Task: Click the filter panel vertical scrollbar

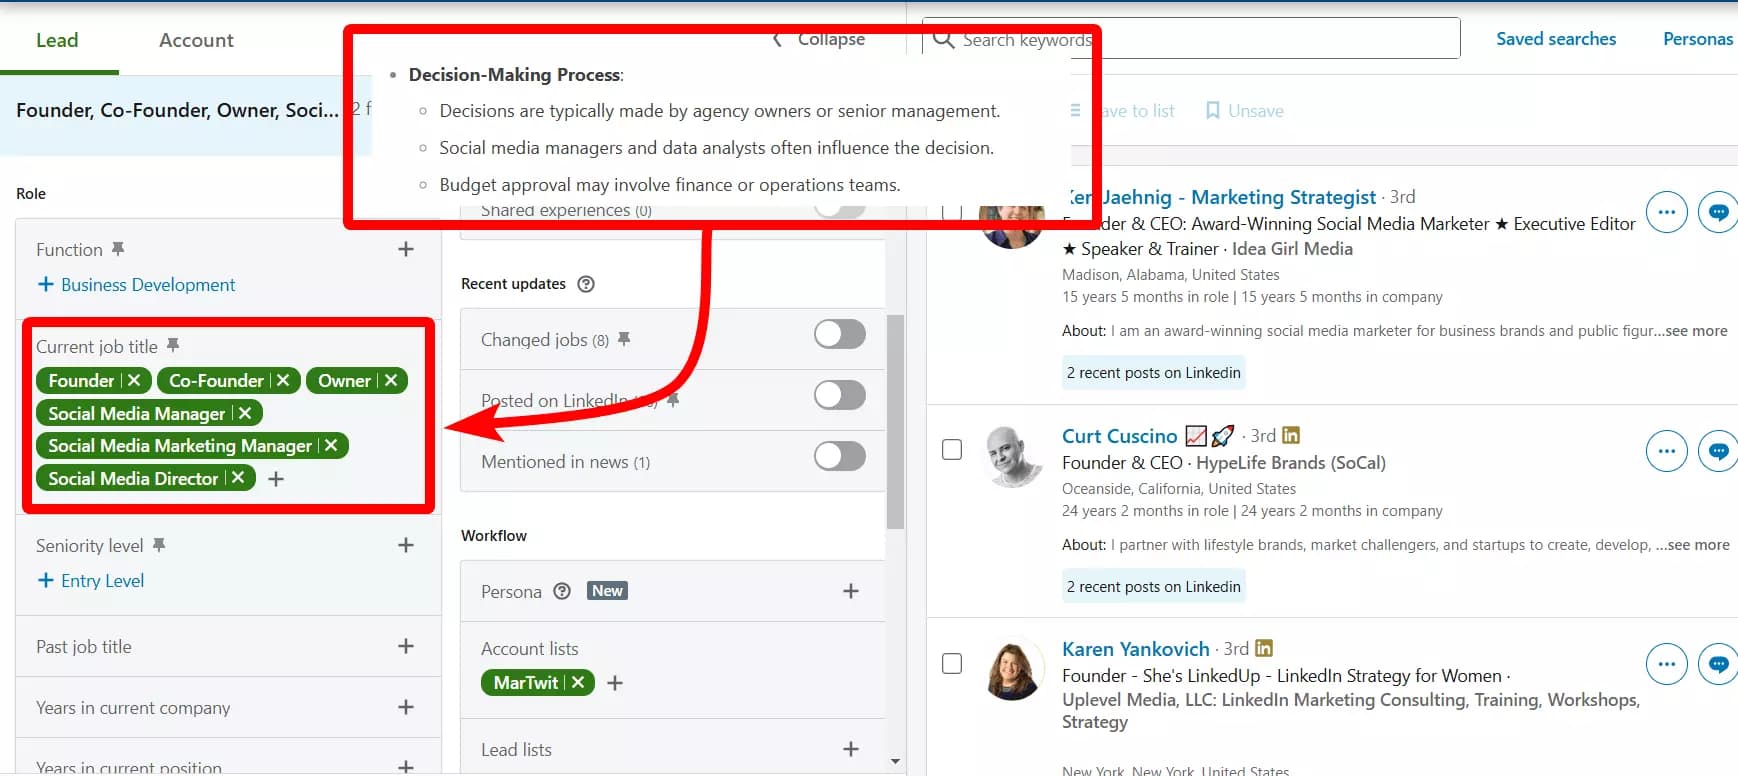Action: (x=895, y=421)
